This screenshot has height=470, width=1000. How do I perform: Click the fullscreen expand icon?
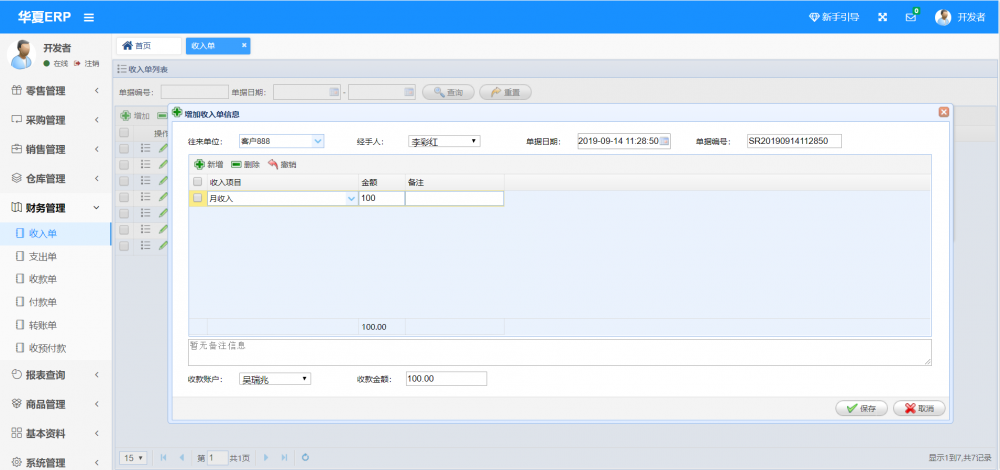tap(883, 17)
